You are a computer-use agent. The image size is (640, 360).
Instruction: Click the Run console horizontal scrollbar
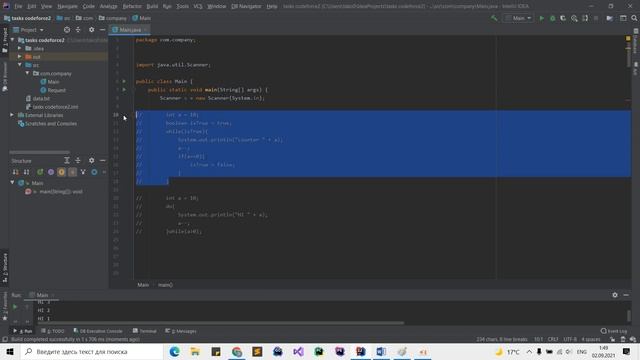point(220,322)
